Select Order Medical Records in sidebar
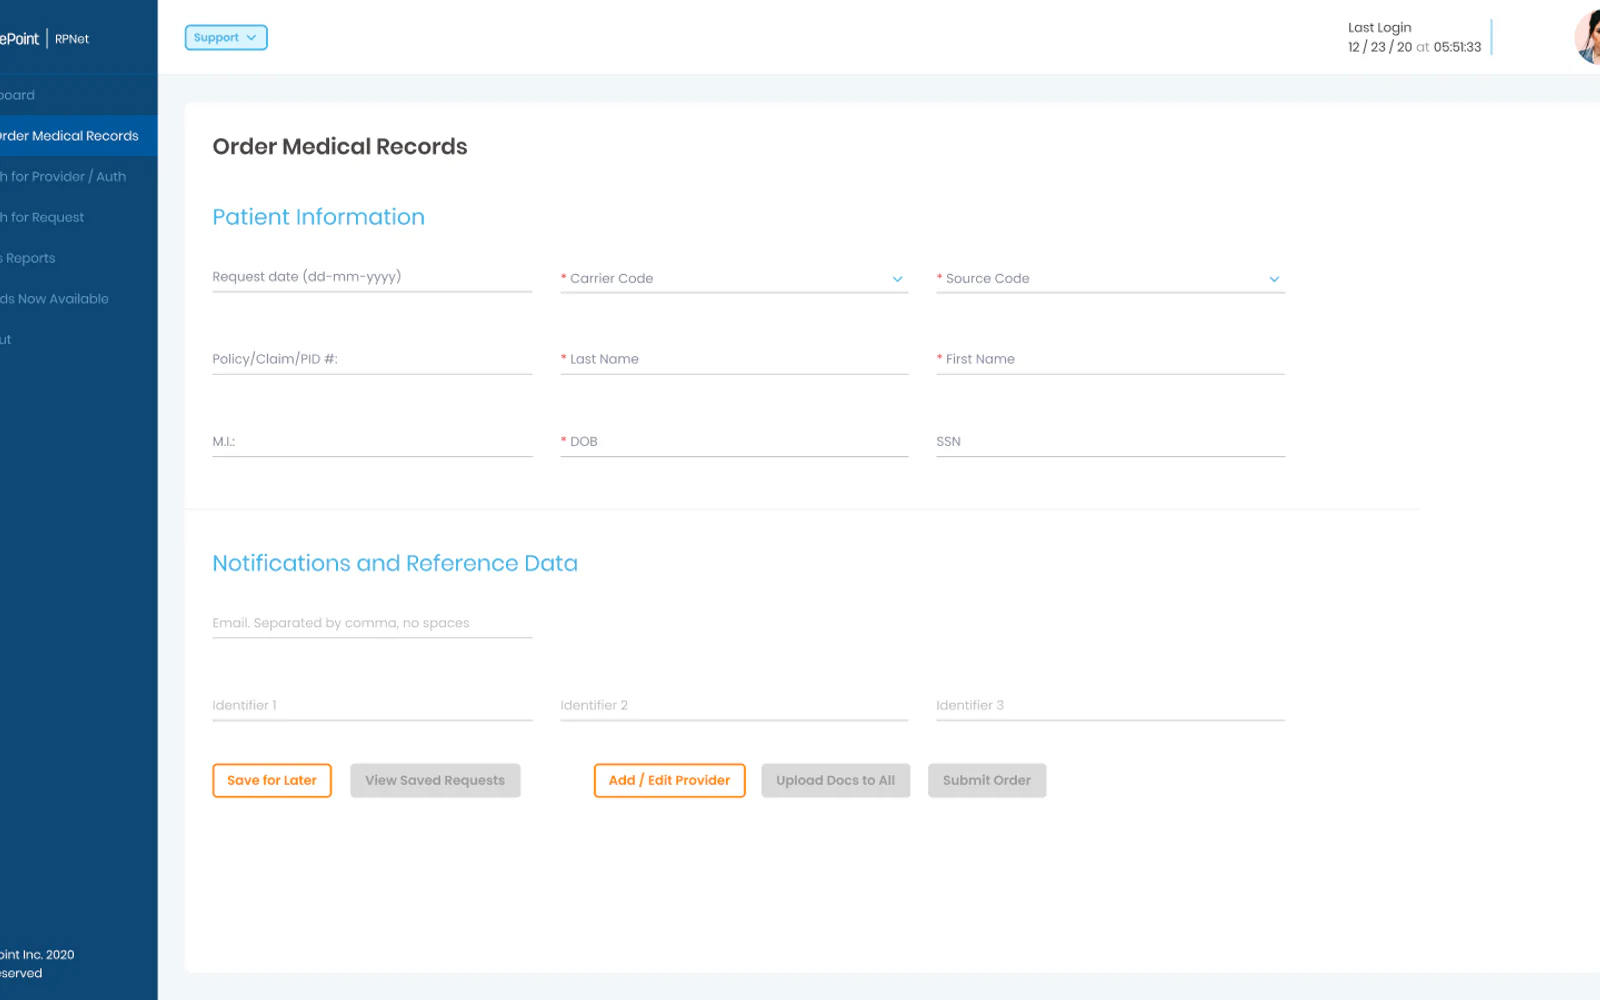The height and width of the screenshot is (1000, 1600). tap(78, 136)
